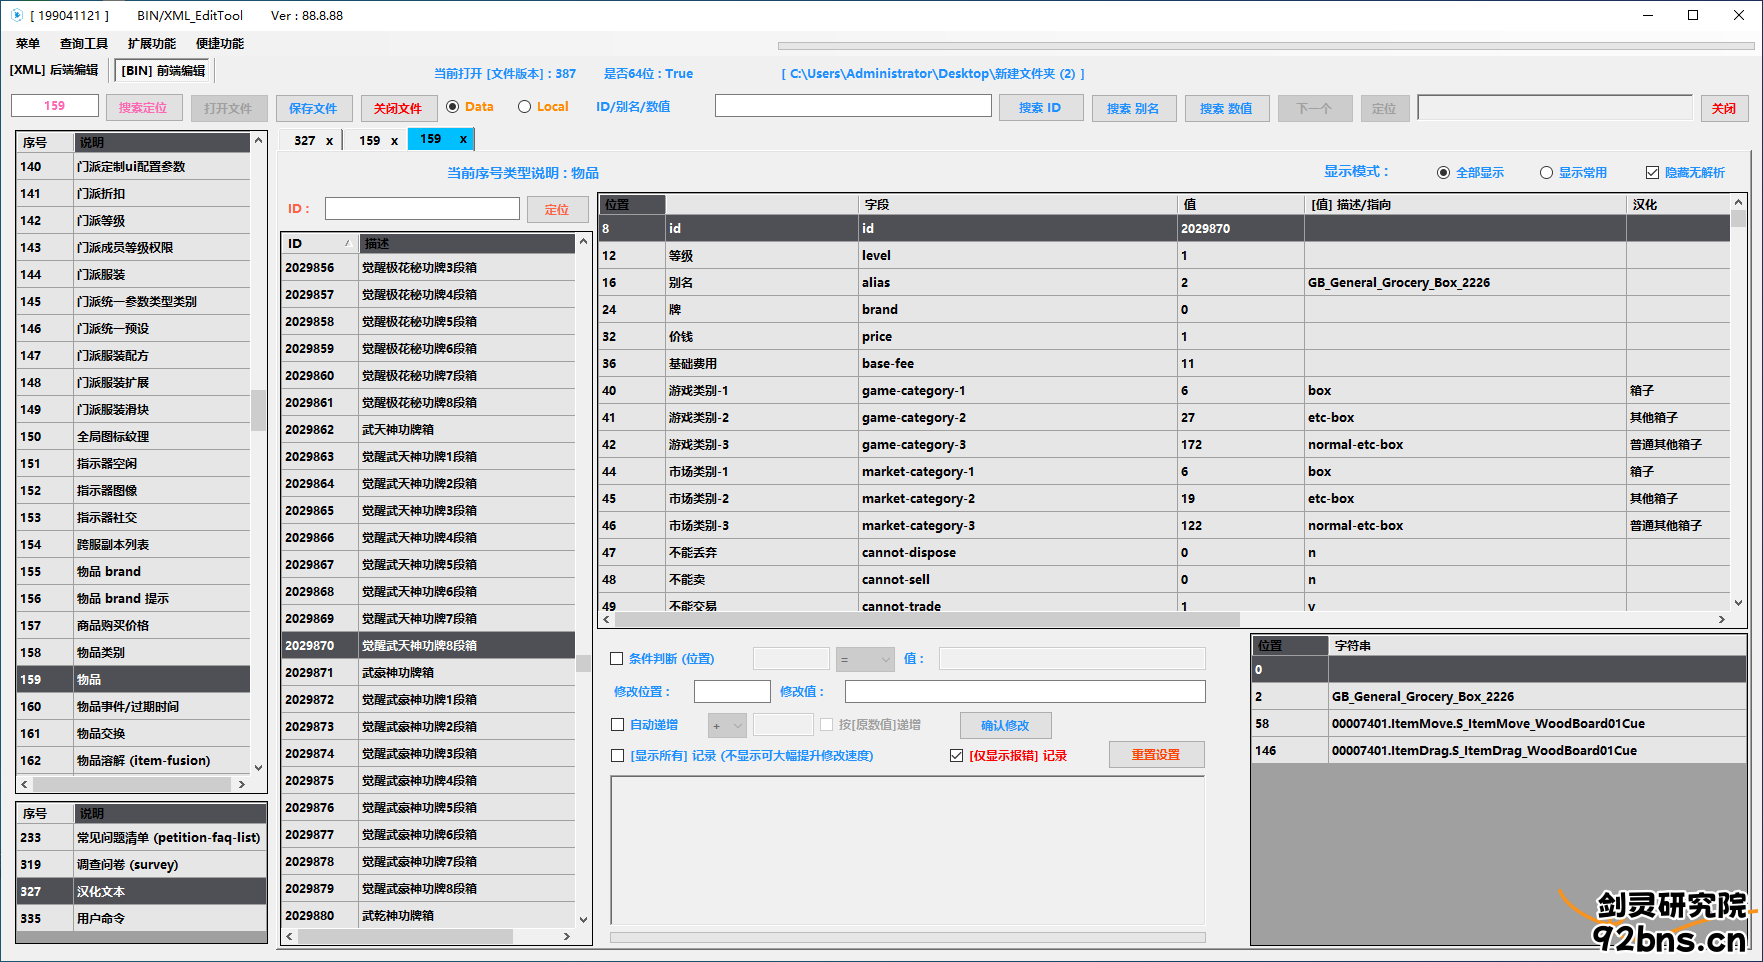The image size is (1763, 962).
Task: Click the 搜索 ID button
Action: [x=1040, y=108]
